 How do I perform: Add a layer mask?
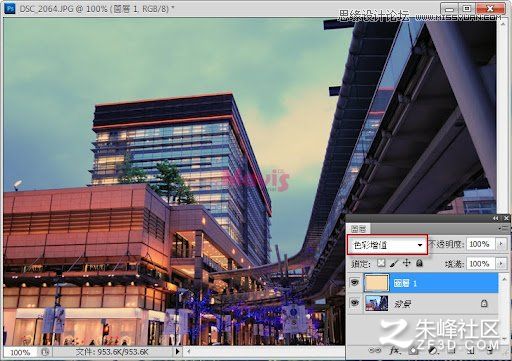[x=413, y=351]
